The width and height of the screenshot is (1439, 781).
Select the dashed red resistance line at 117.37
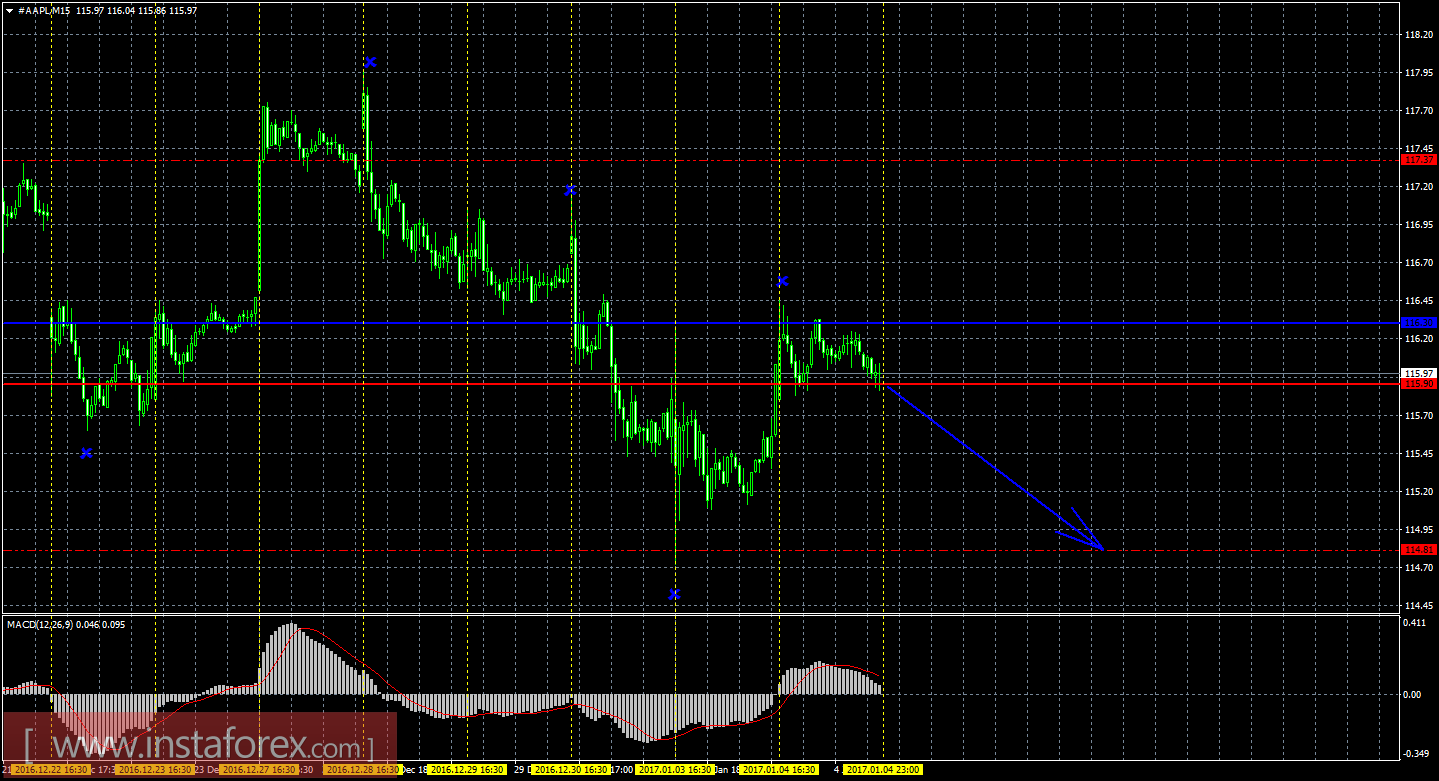pyautogui.click(x=700, y=160)
